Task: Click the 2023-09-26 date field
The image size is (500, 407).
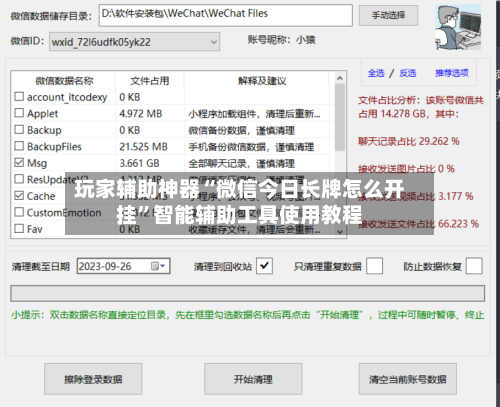Action: point(124,266)
